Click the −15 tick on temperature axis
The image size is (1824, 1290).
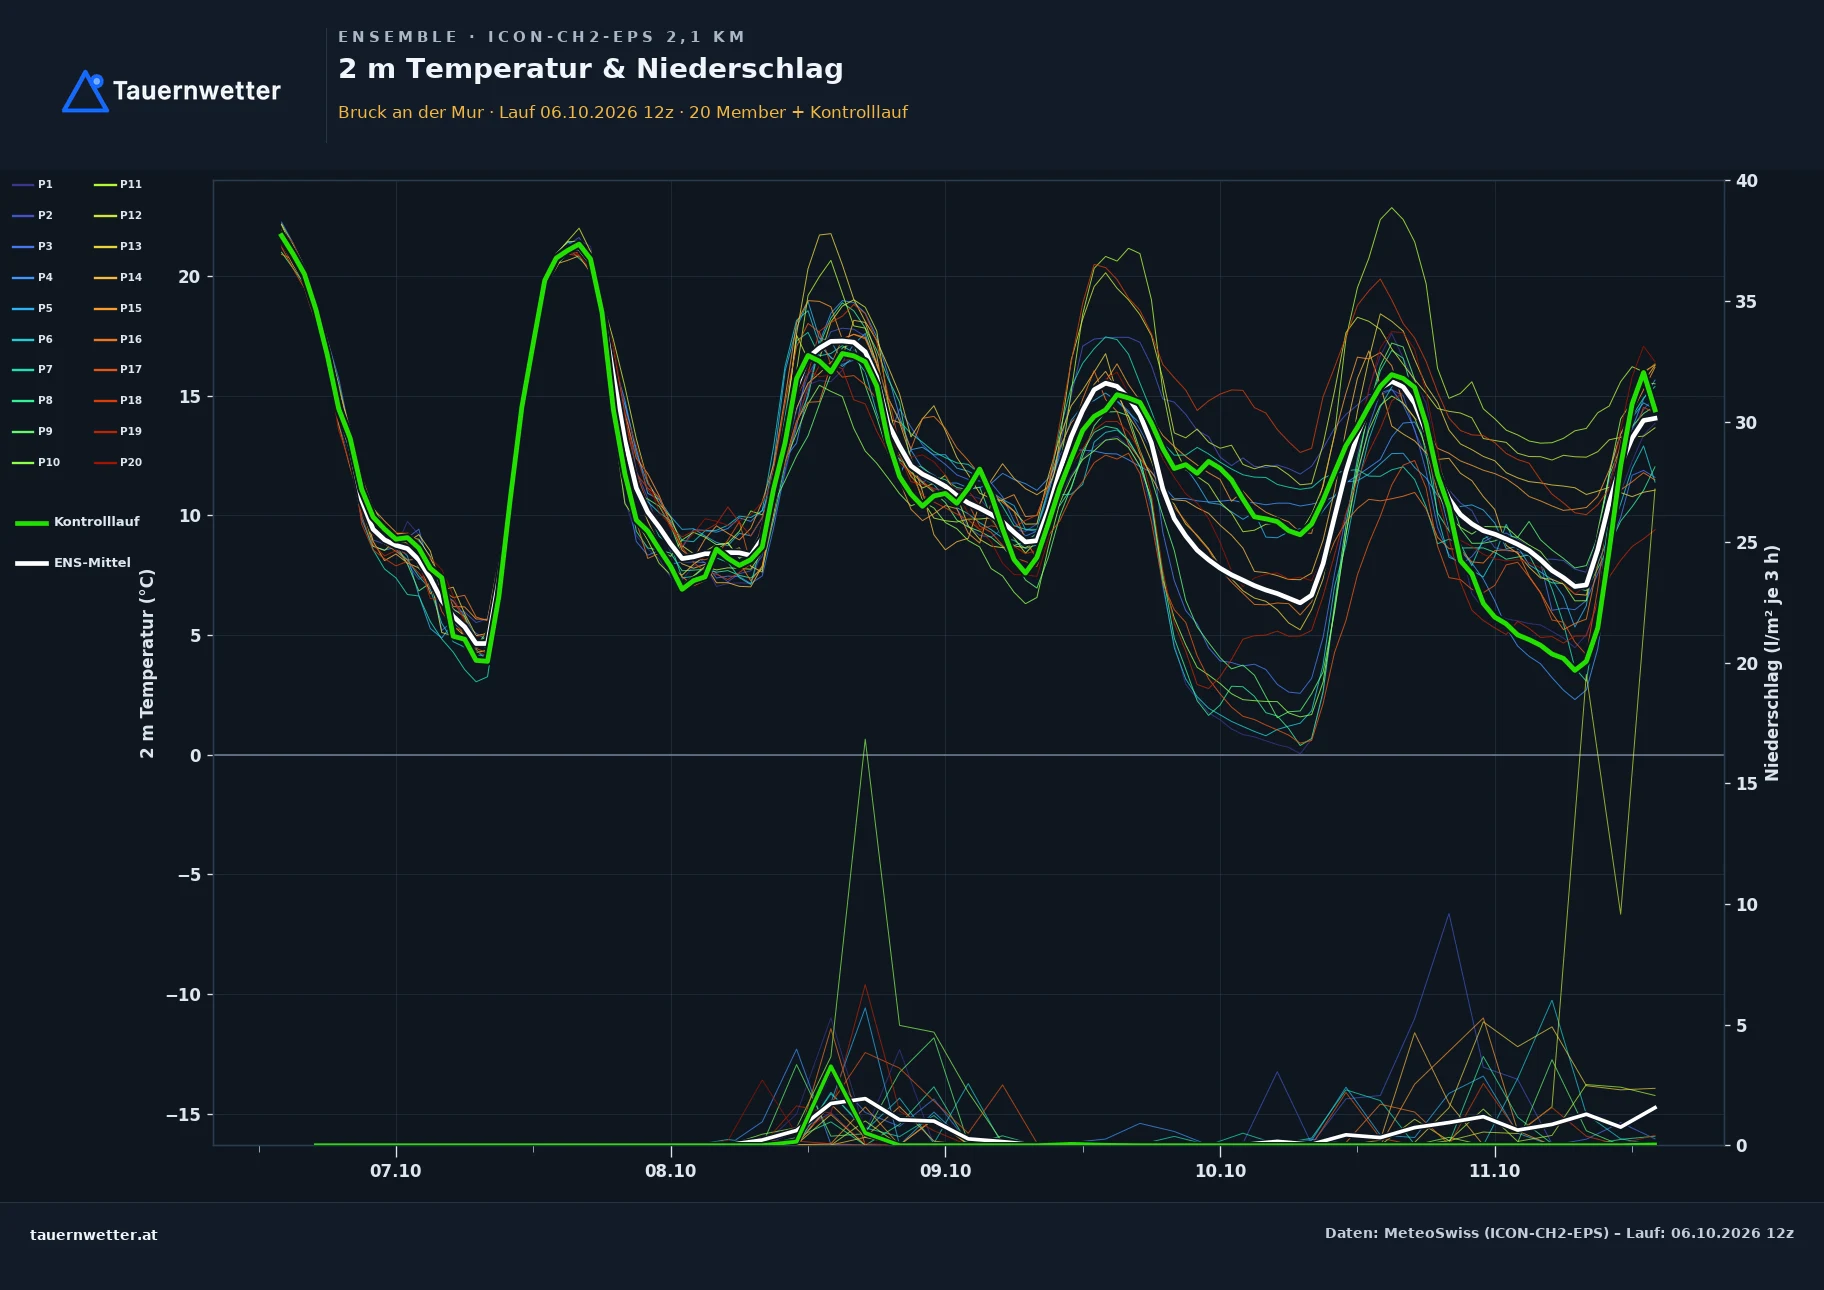coord(183,1115)
